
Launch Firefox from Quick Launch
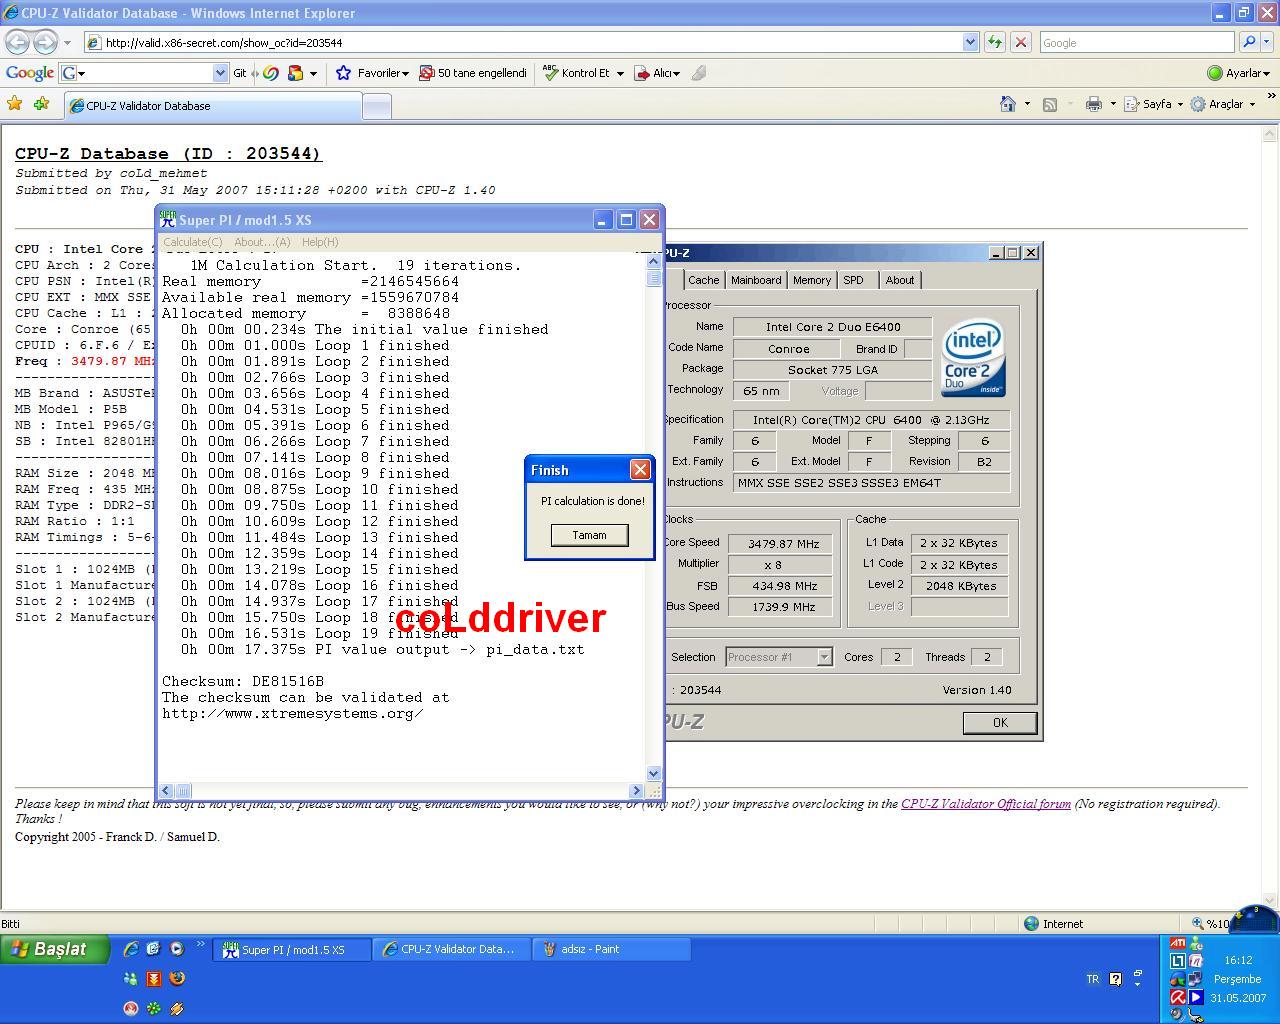[x=177, y=979]
